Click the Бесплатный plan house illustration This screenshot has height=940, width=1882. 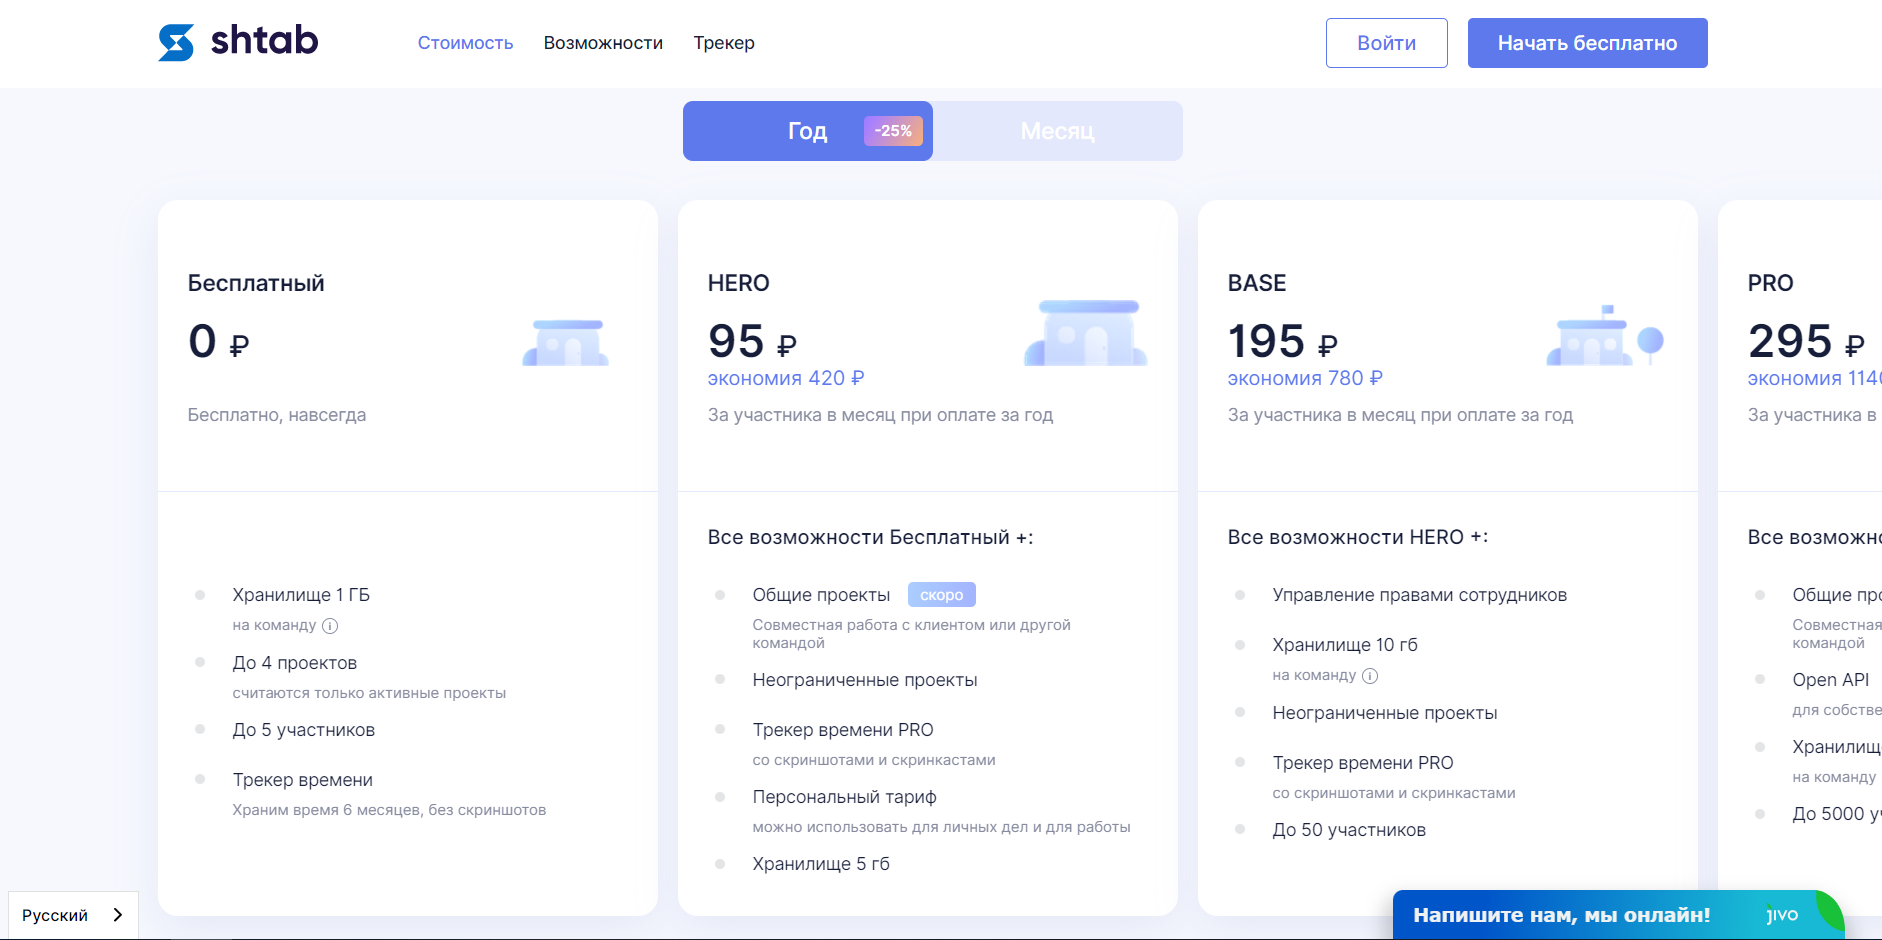pos(565,342)
